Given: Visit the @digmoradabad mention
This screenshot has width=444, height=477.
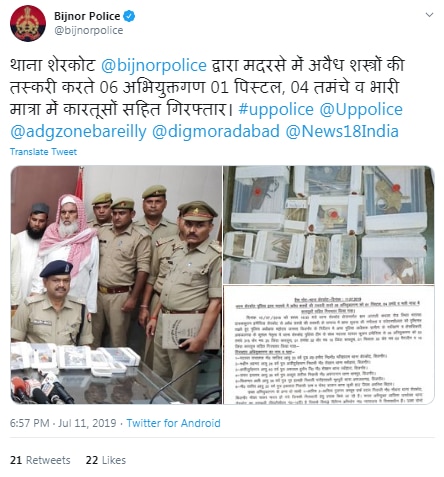Looking at the screenshot, I should [216, 131].
